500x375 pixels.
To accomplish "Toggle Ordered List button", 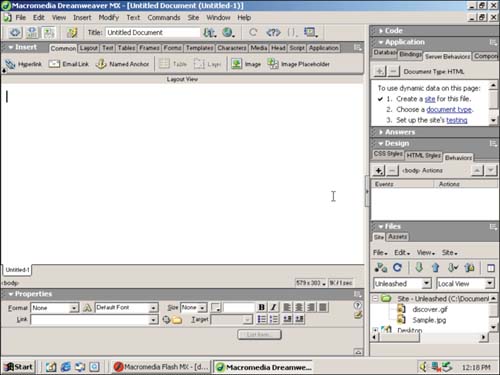I will coord(274,319).
